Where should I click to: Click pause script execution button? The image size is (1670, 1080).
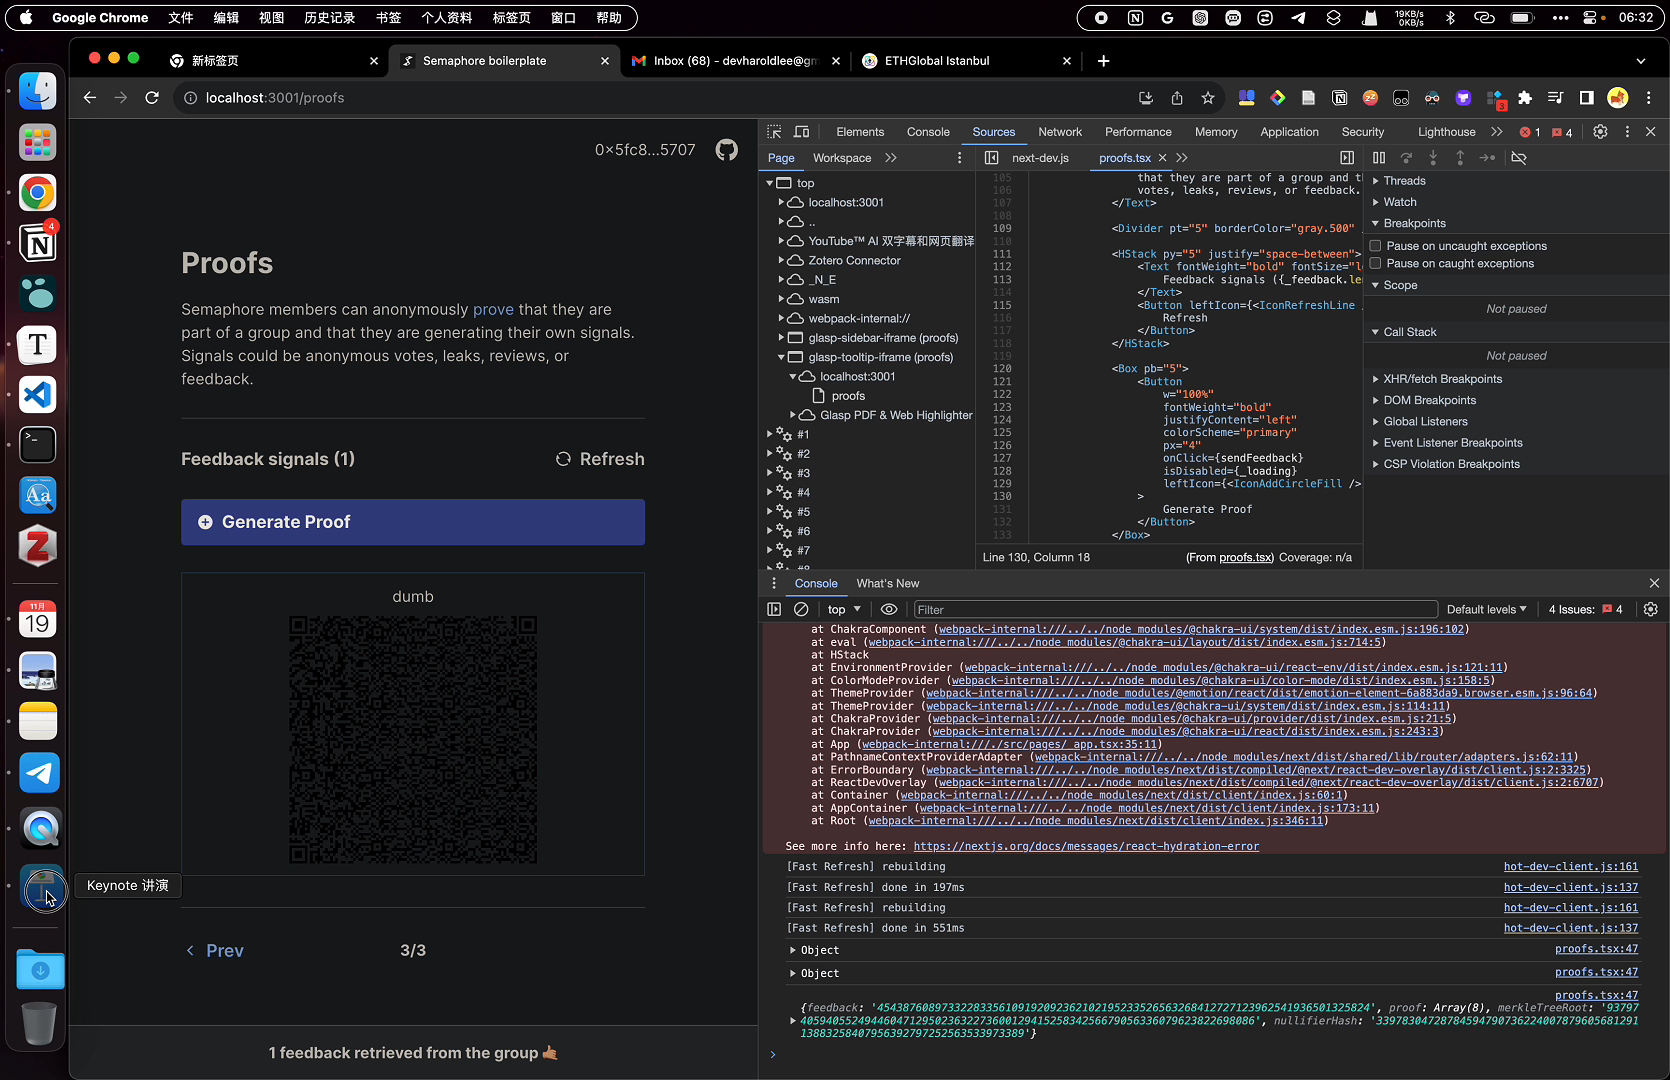click(1379, 158)
